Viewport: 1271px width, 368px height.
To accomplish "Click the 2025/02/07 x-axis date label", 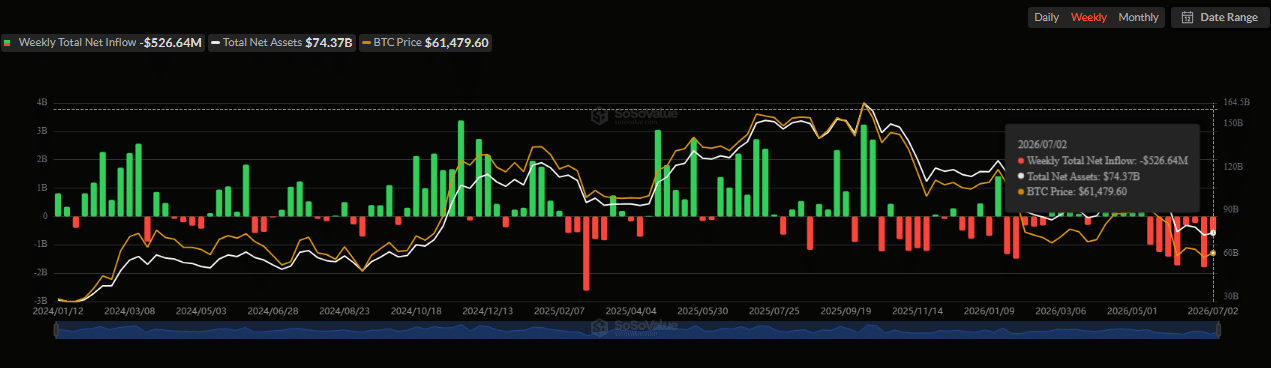I will pos(559,311).
